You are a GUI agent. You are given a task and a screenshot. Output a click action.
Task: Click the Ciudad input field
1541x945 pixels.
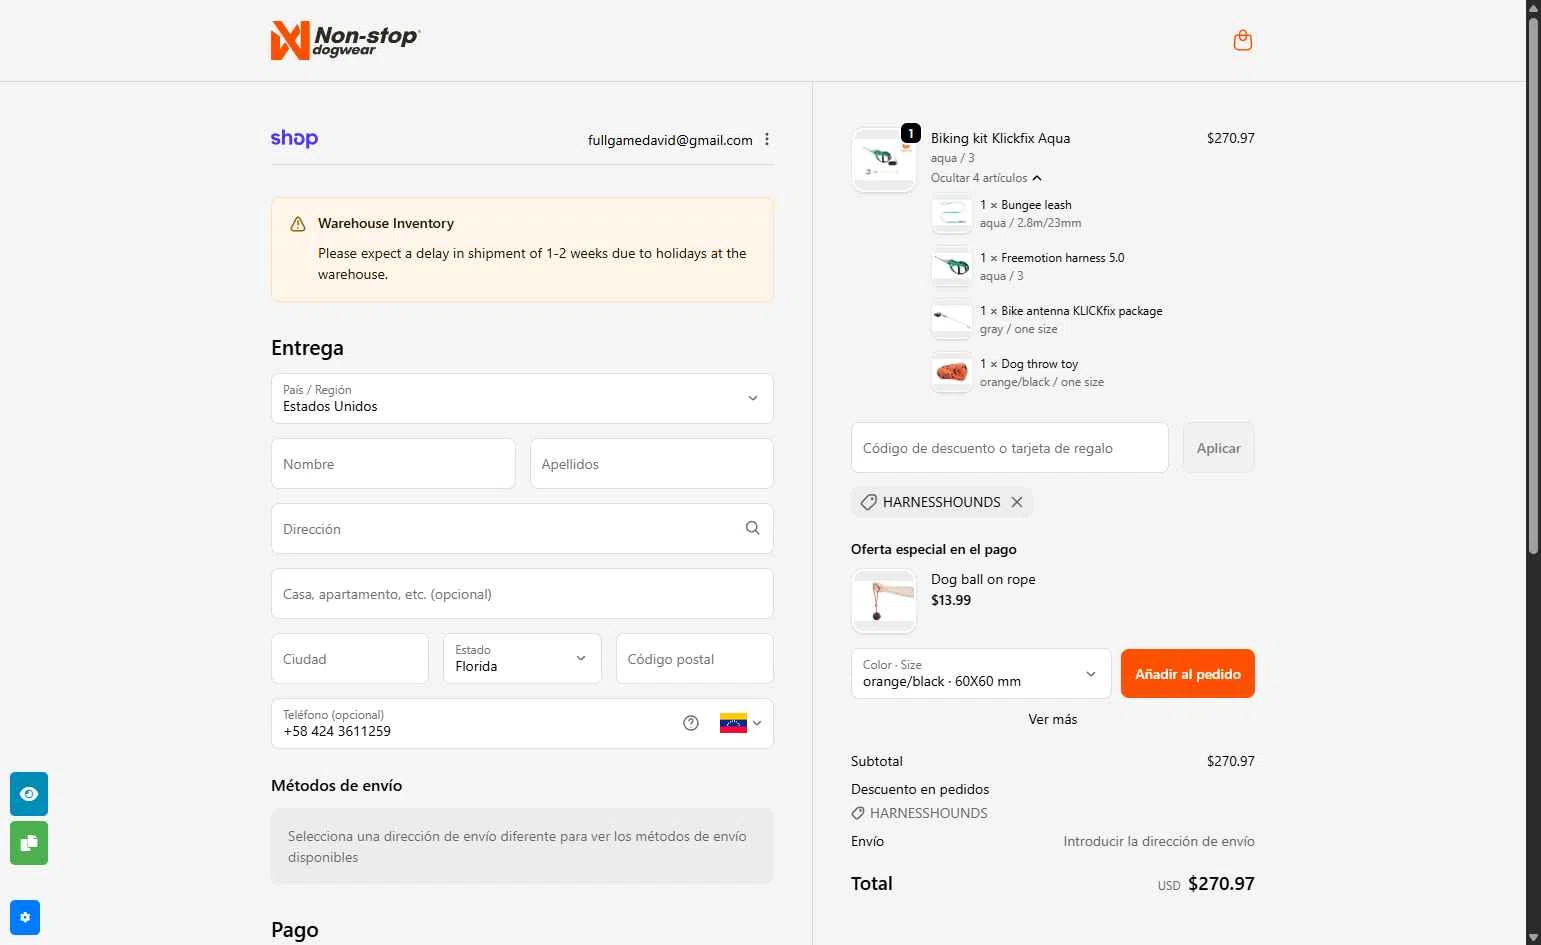350,659
